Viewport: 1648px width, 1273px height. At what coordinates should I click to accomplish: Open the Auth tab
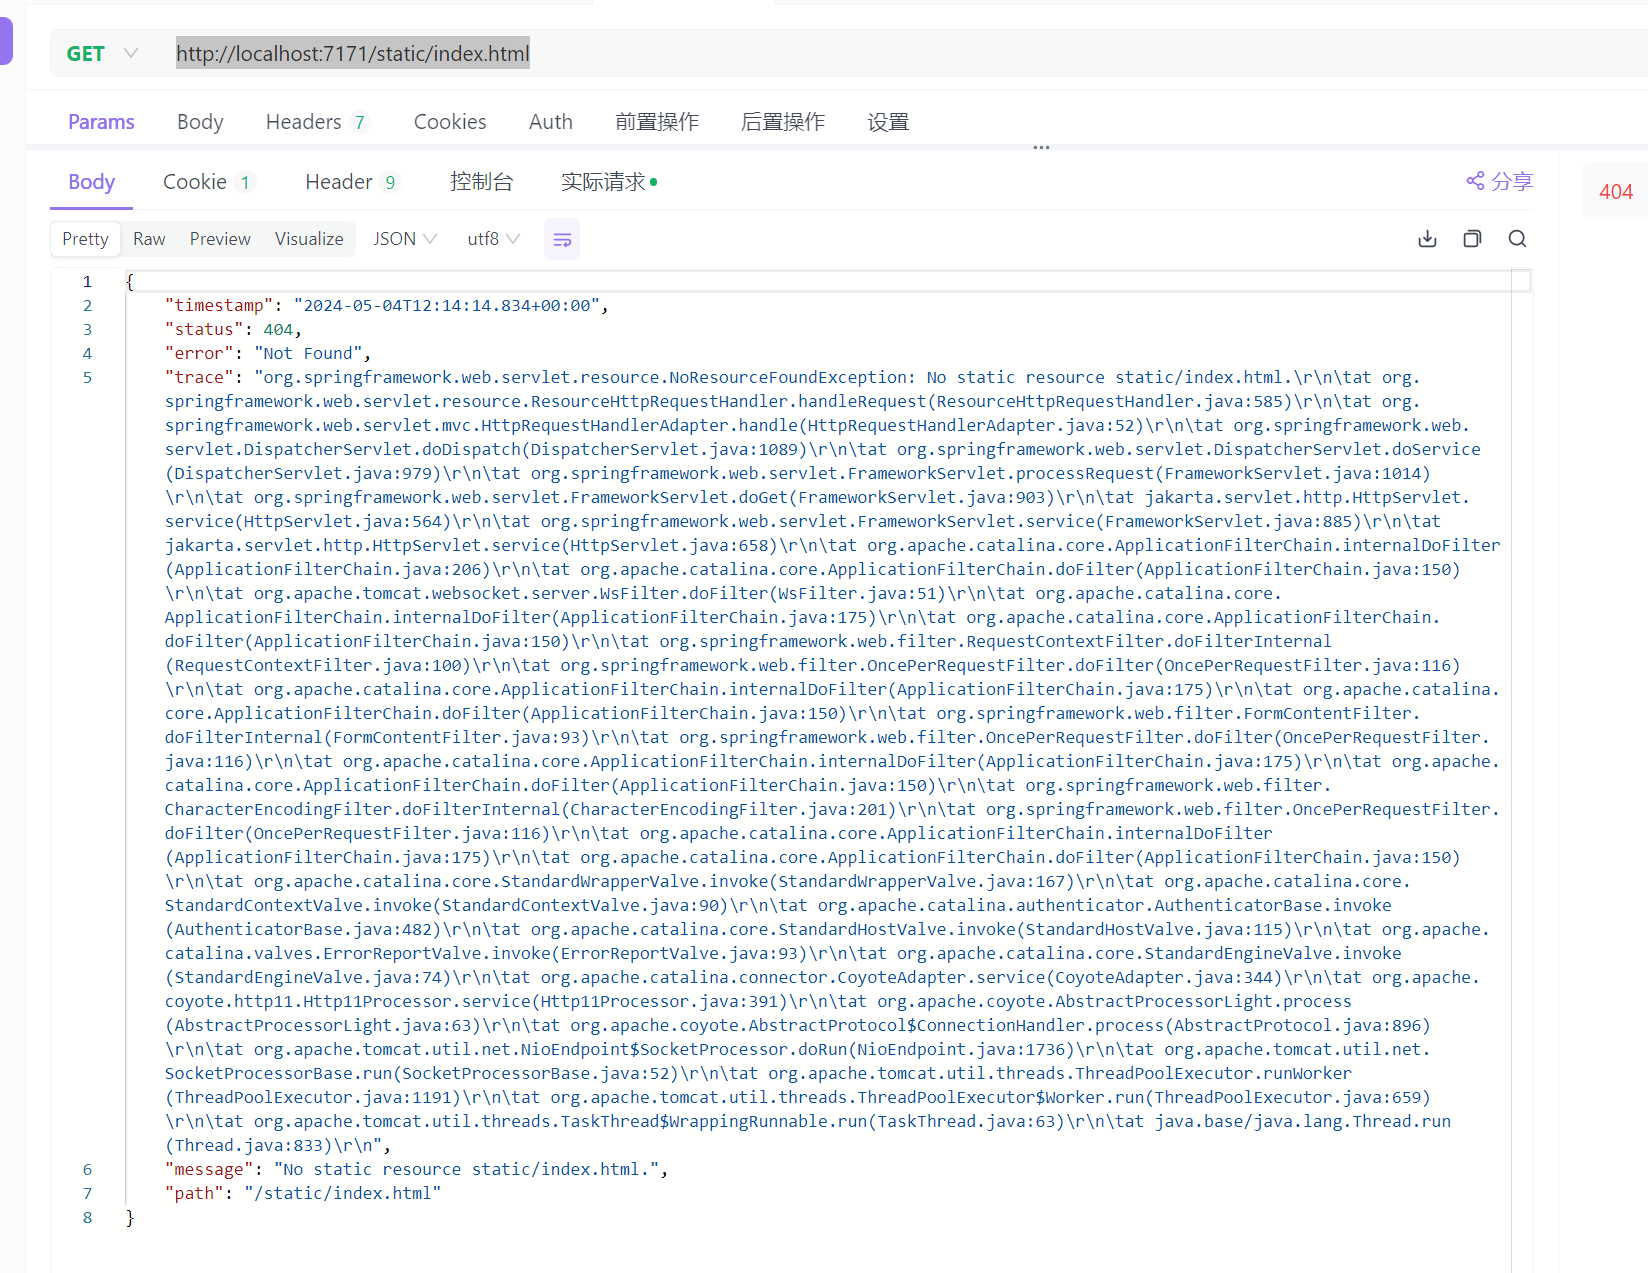click(551, 122)
